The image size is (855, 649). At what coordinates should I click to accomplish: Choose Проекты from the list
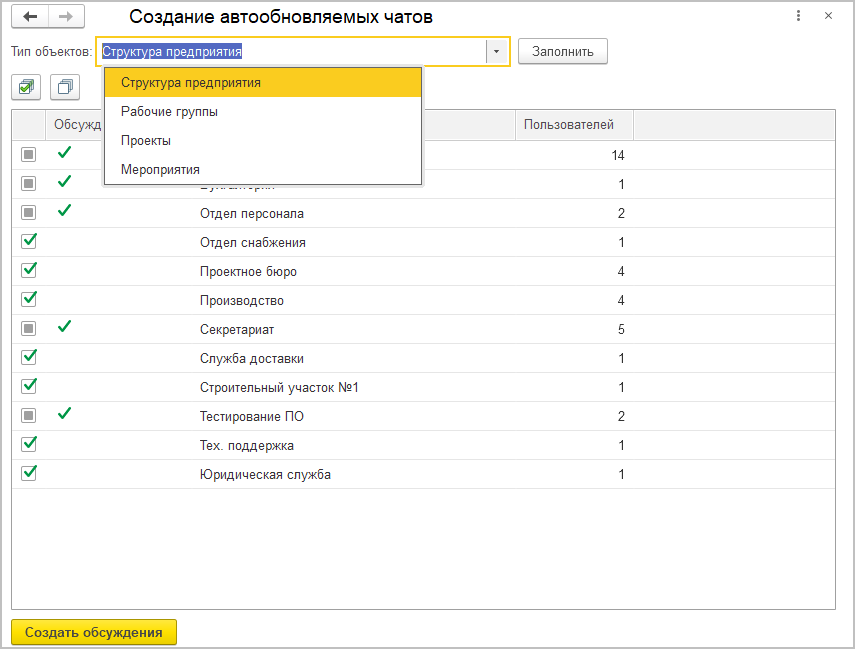coord(263,140)
